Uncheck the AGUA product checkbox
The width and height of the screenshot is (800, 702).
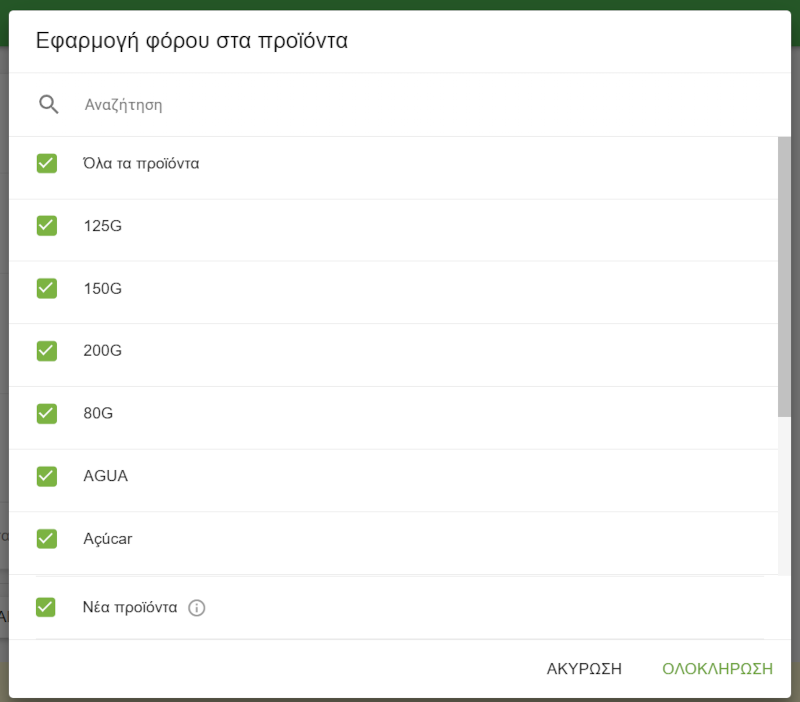pyautogui.click(x=47, y=476)
